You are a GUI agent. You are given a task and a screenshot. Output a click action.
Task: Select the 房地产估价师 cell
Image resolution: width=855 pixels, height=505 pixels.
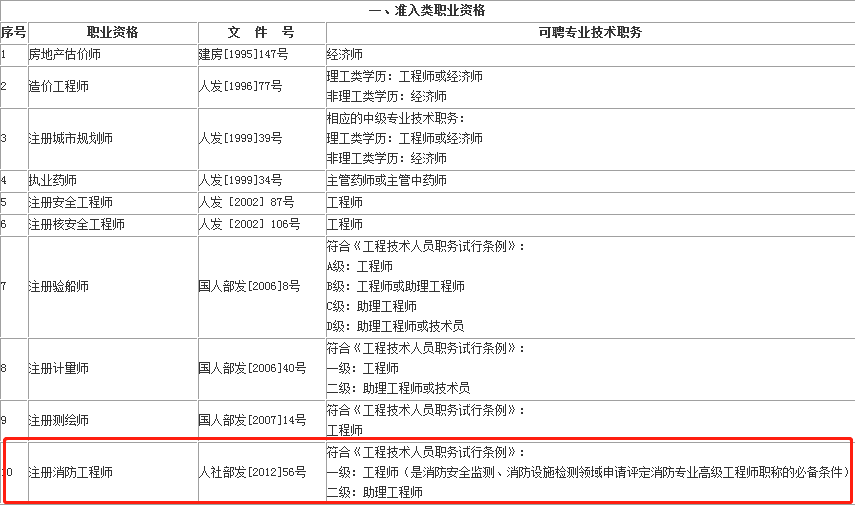(x=65, y=54)
